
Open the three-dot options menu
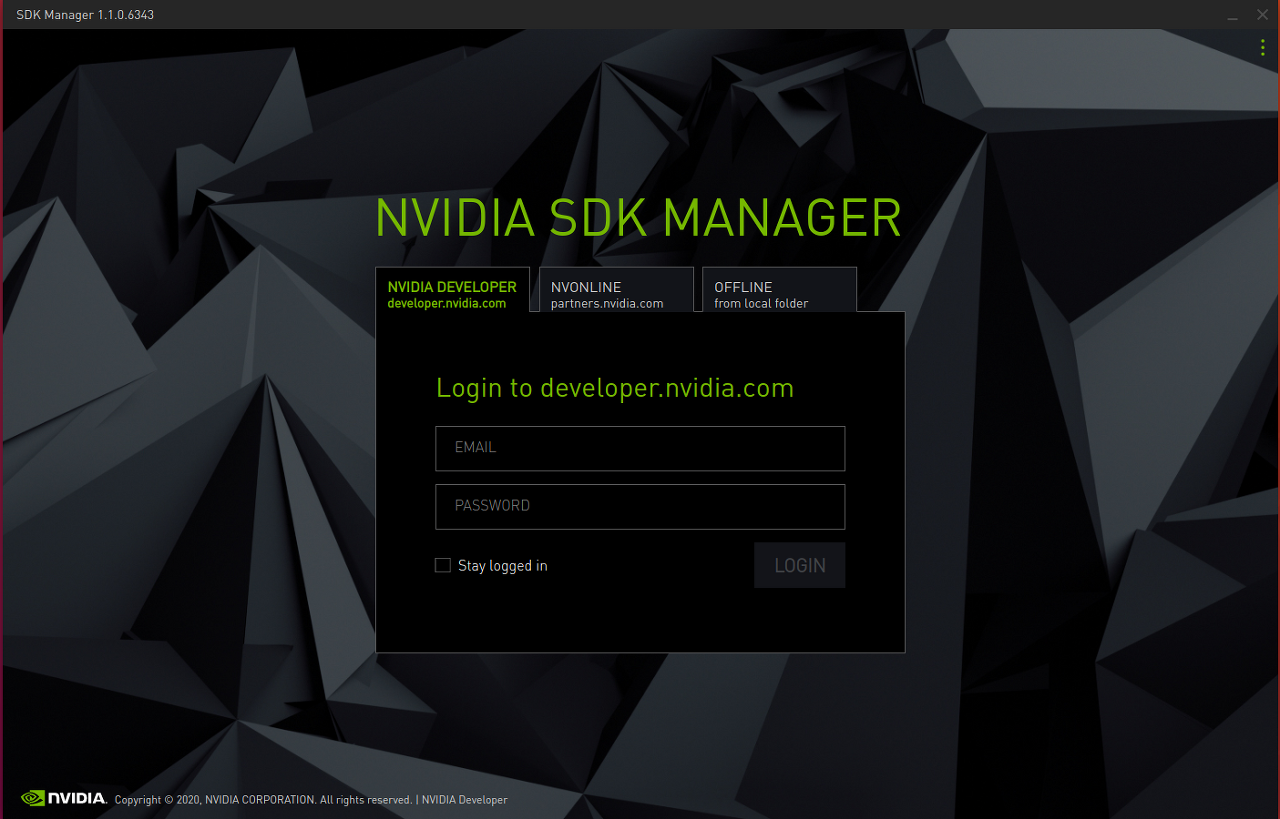click(1263, 47)
